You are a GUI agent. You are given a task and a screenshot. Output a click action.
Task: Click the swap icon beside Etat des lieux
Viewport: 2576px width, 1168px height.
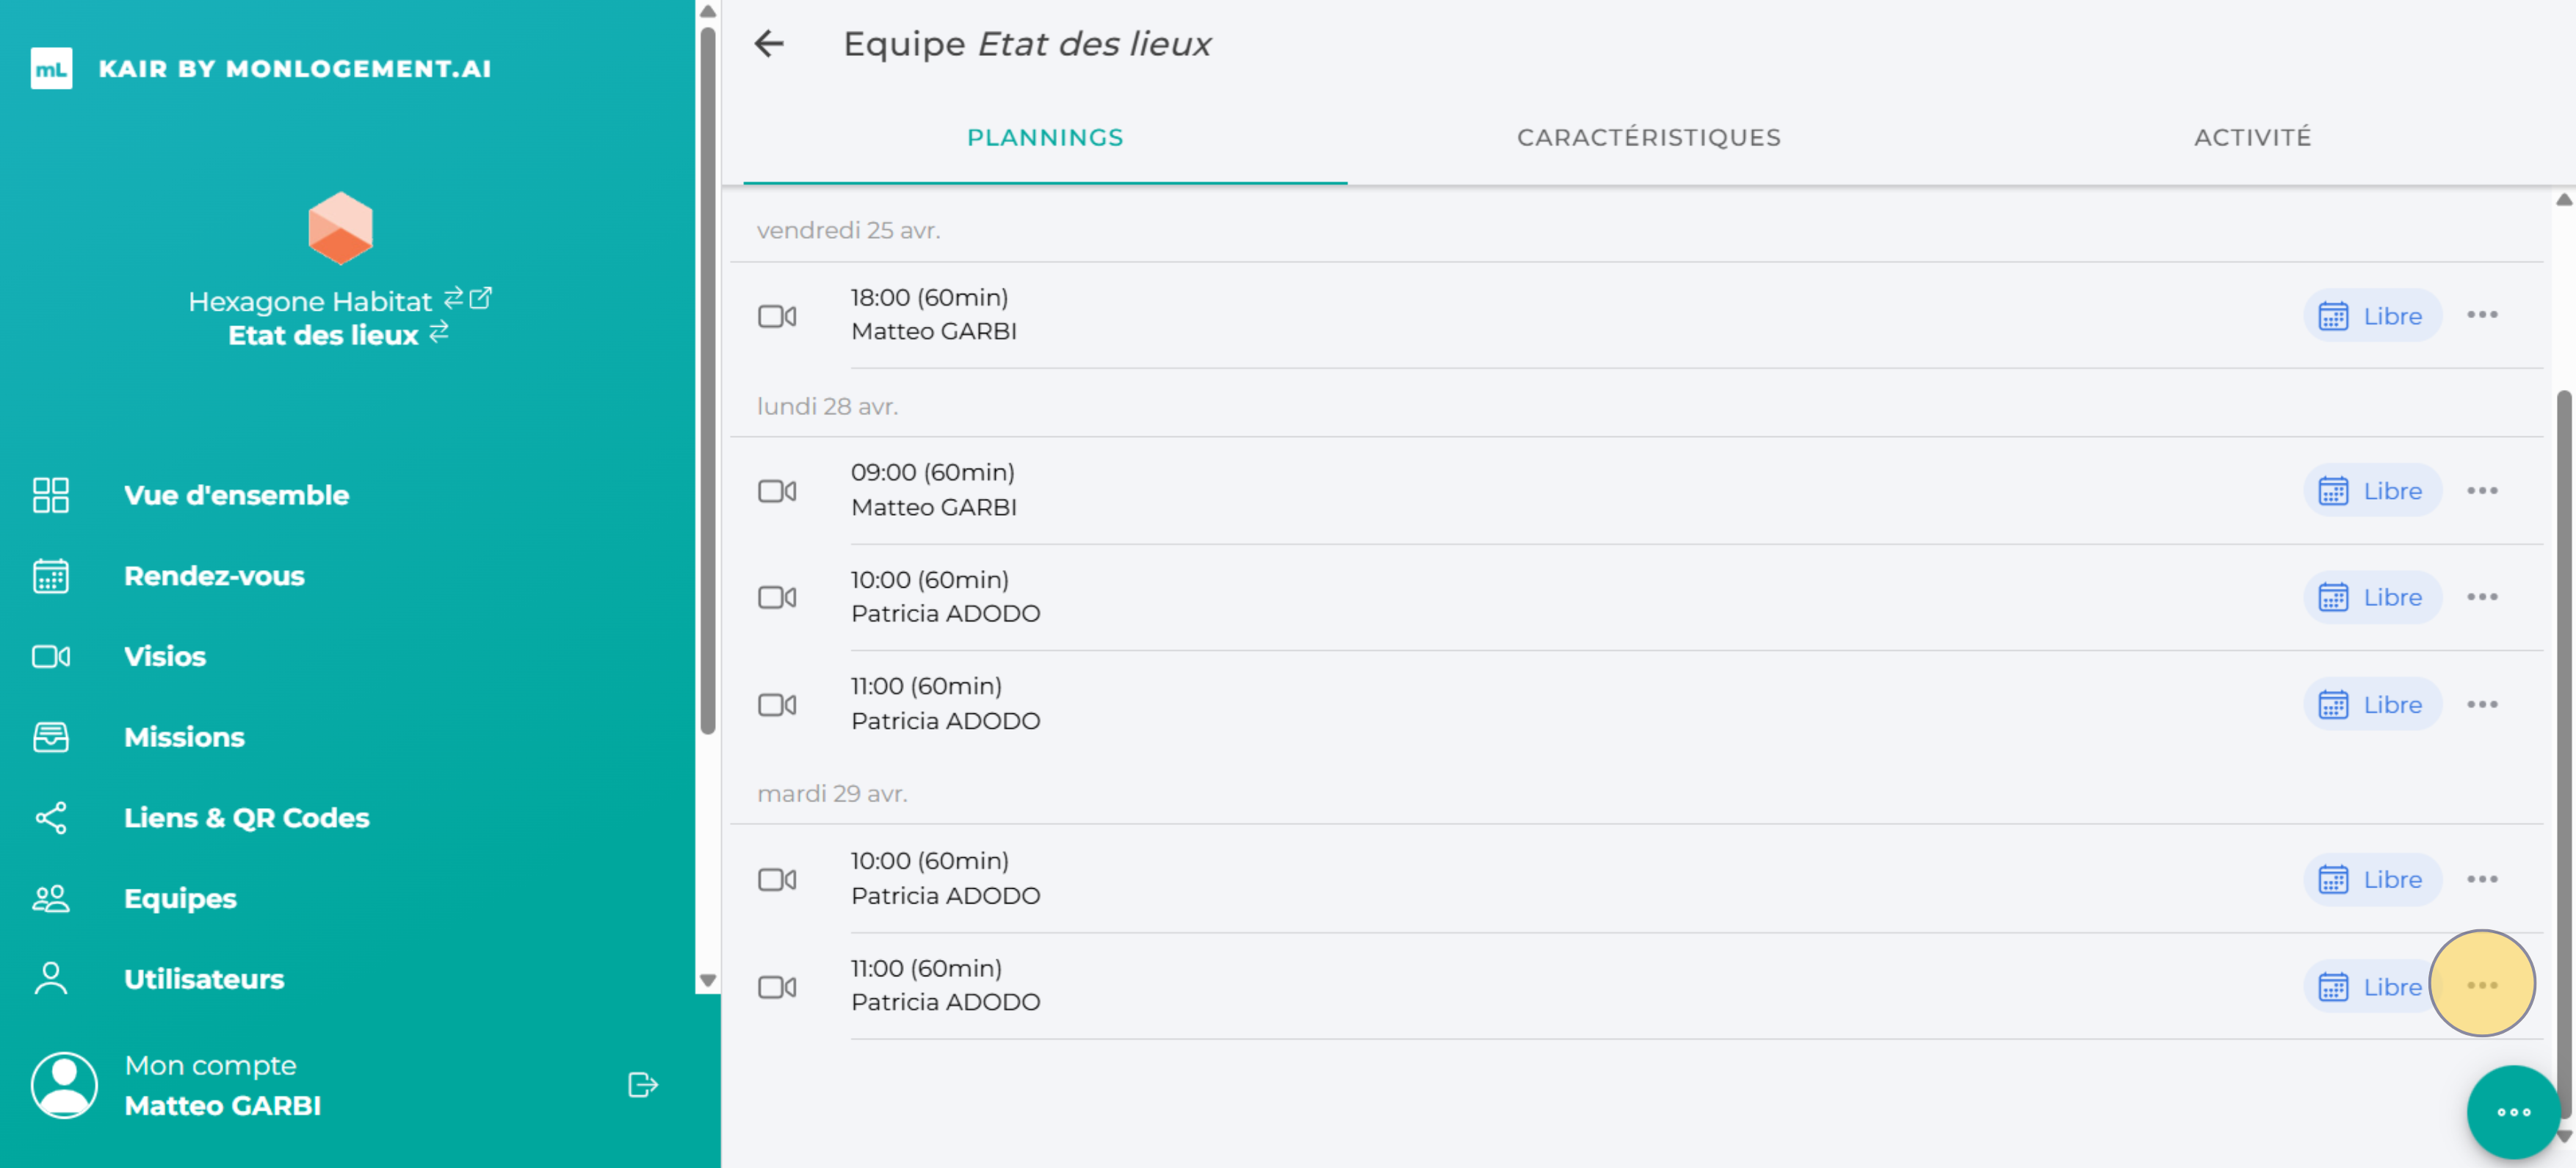pos(439,333)
